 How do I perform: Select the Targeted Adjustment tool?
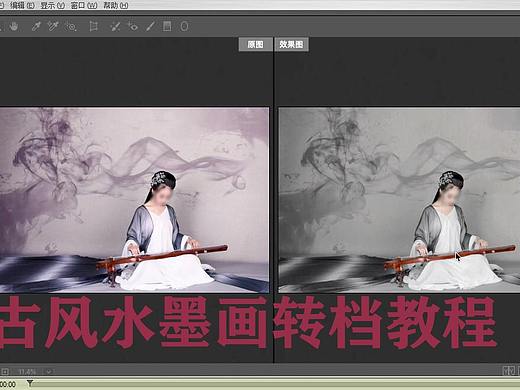coord(71,26)
